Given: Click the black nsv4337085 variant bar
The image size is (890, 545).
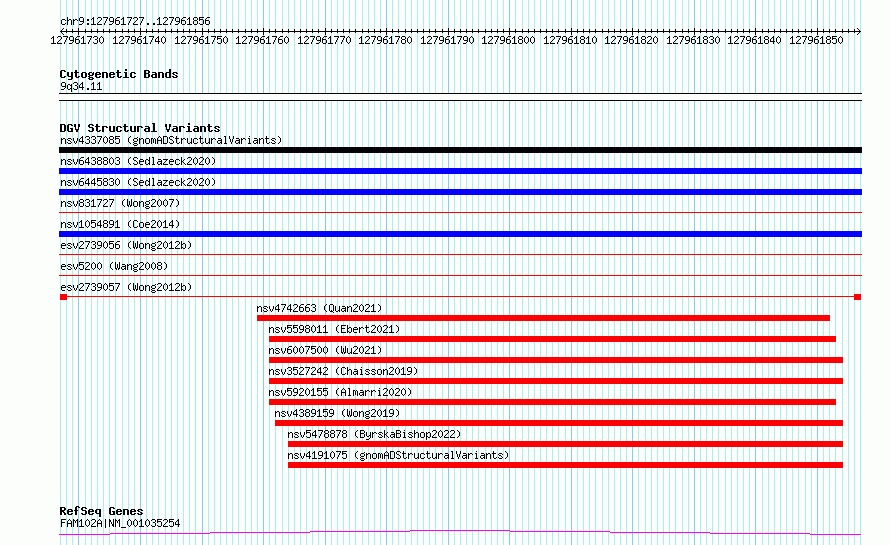Looking at the screenshot, I should click(460, 150).
